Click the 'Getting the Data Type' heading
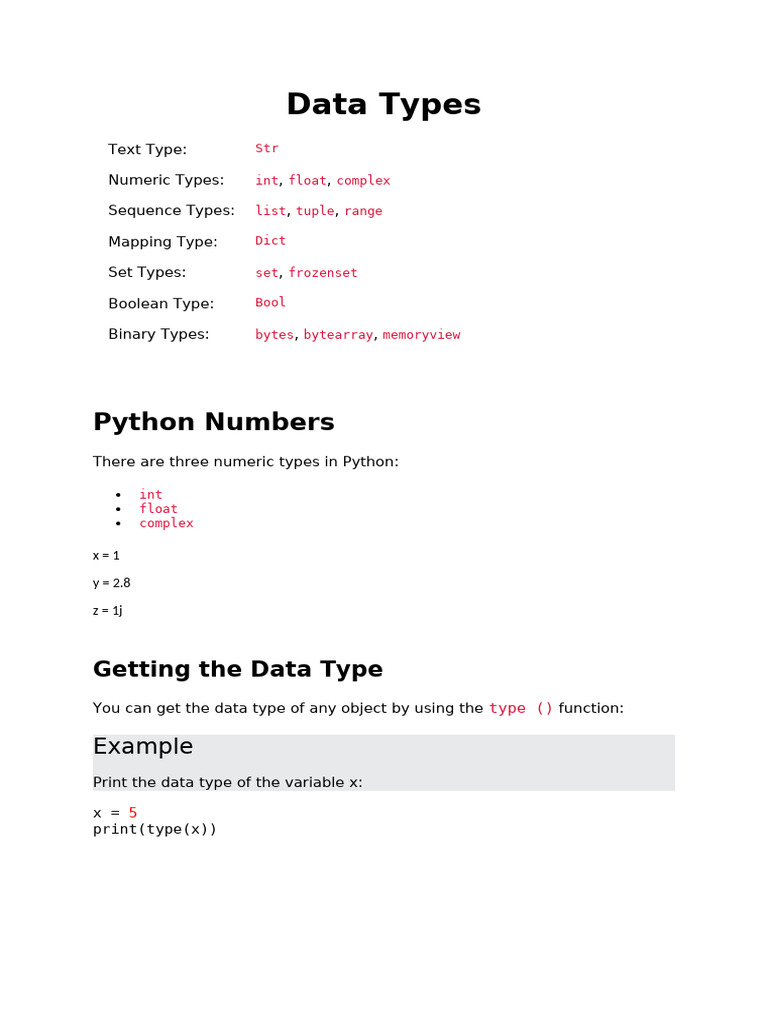Screen dimensions: 768x1024 pyautogui.click(x=237, y=669)
